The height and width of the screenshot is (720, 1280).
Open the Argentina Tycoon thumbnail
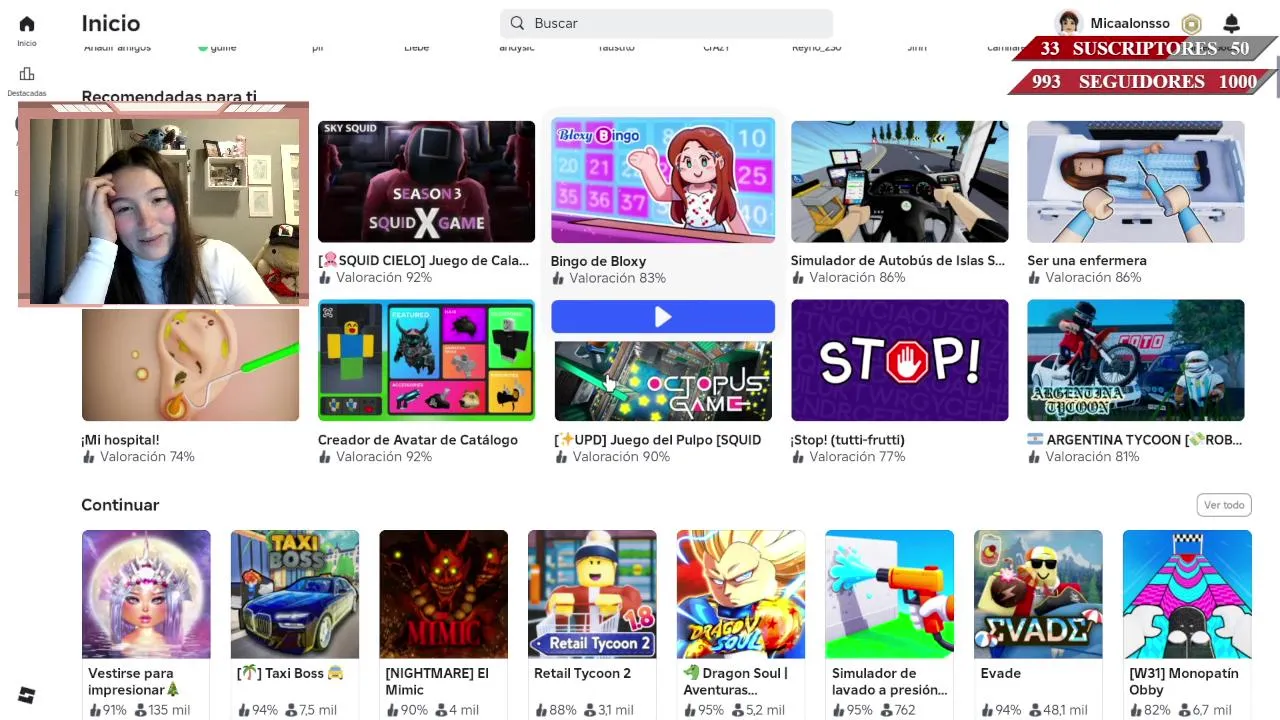[1136, 360]
